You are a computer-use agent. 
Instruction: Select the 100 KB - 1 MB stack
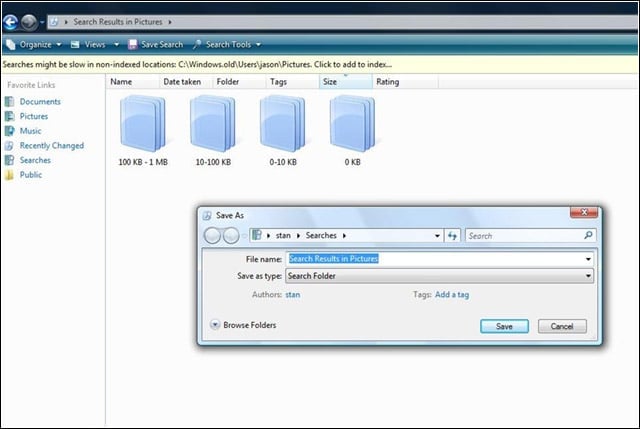click(143, 131)
